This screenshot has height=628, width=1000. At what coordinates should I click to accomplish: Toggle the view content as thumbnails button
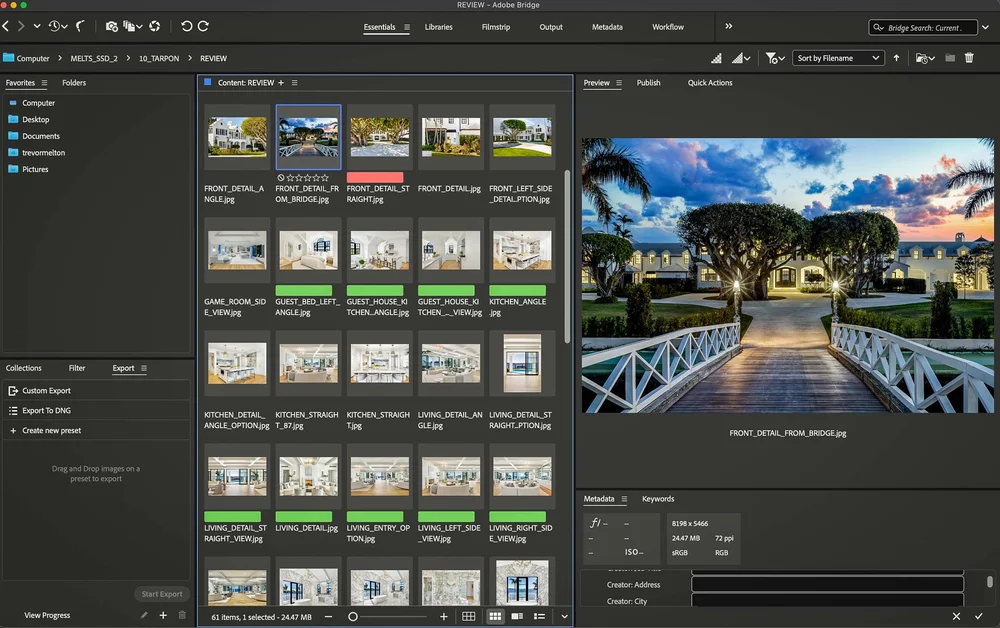(494, 617)
